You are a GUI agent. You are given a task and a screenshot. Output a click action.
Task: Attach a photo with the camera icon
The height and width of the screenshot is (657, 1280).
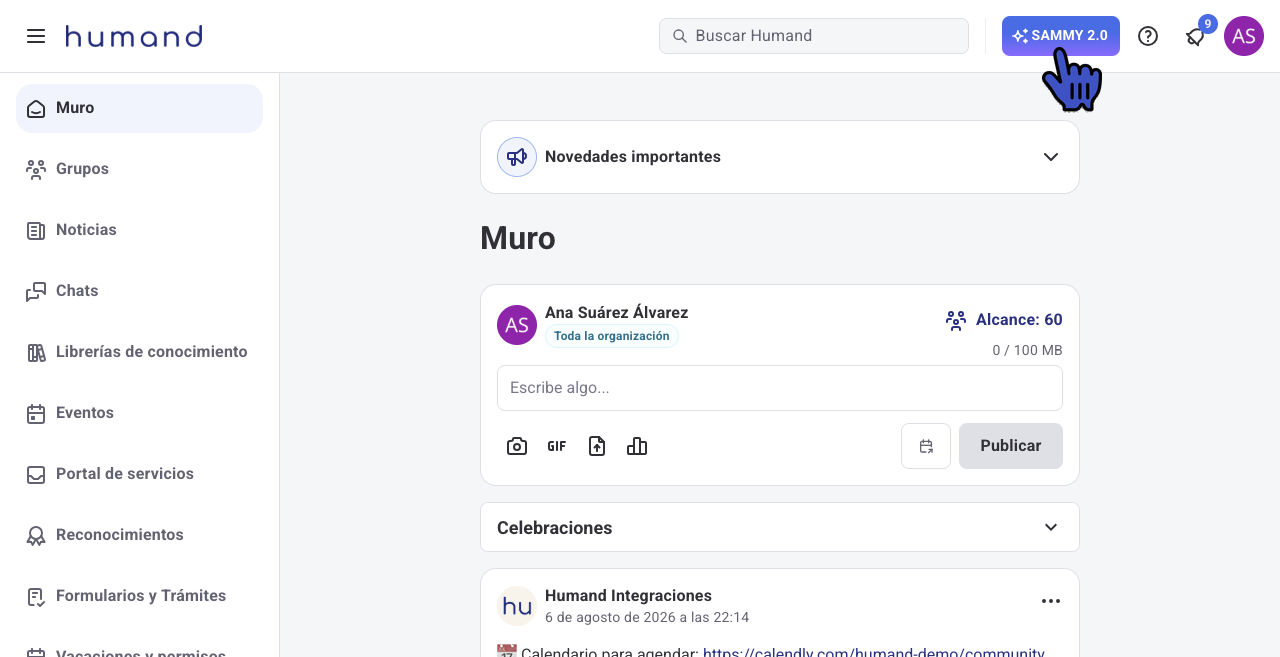click(517, 446)
